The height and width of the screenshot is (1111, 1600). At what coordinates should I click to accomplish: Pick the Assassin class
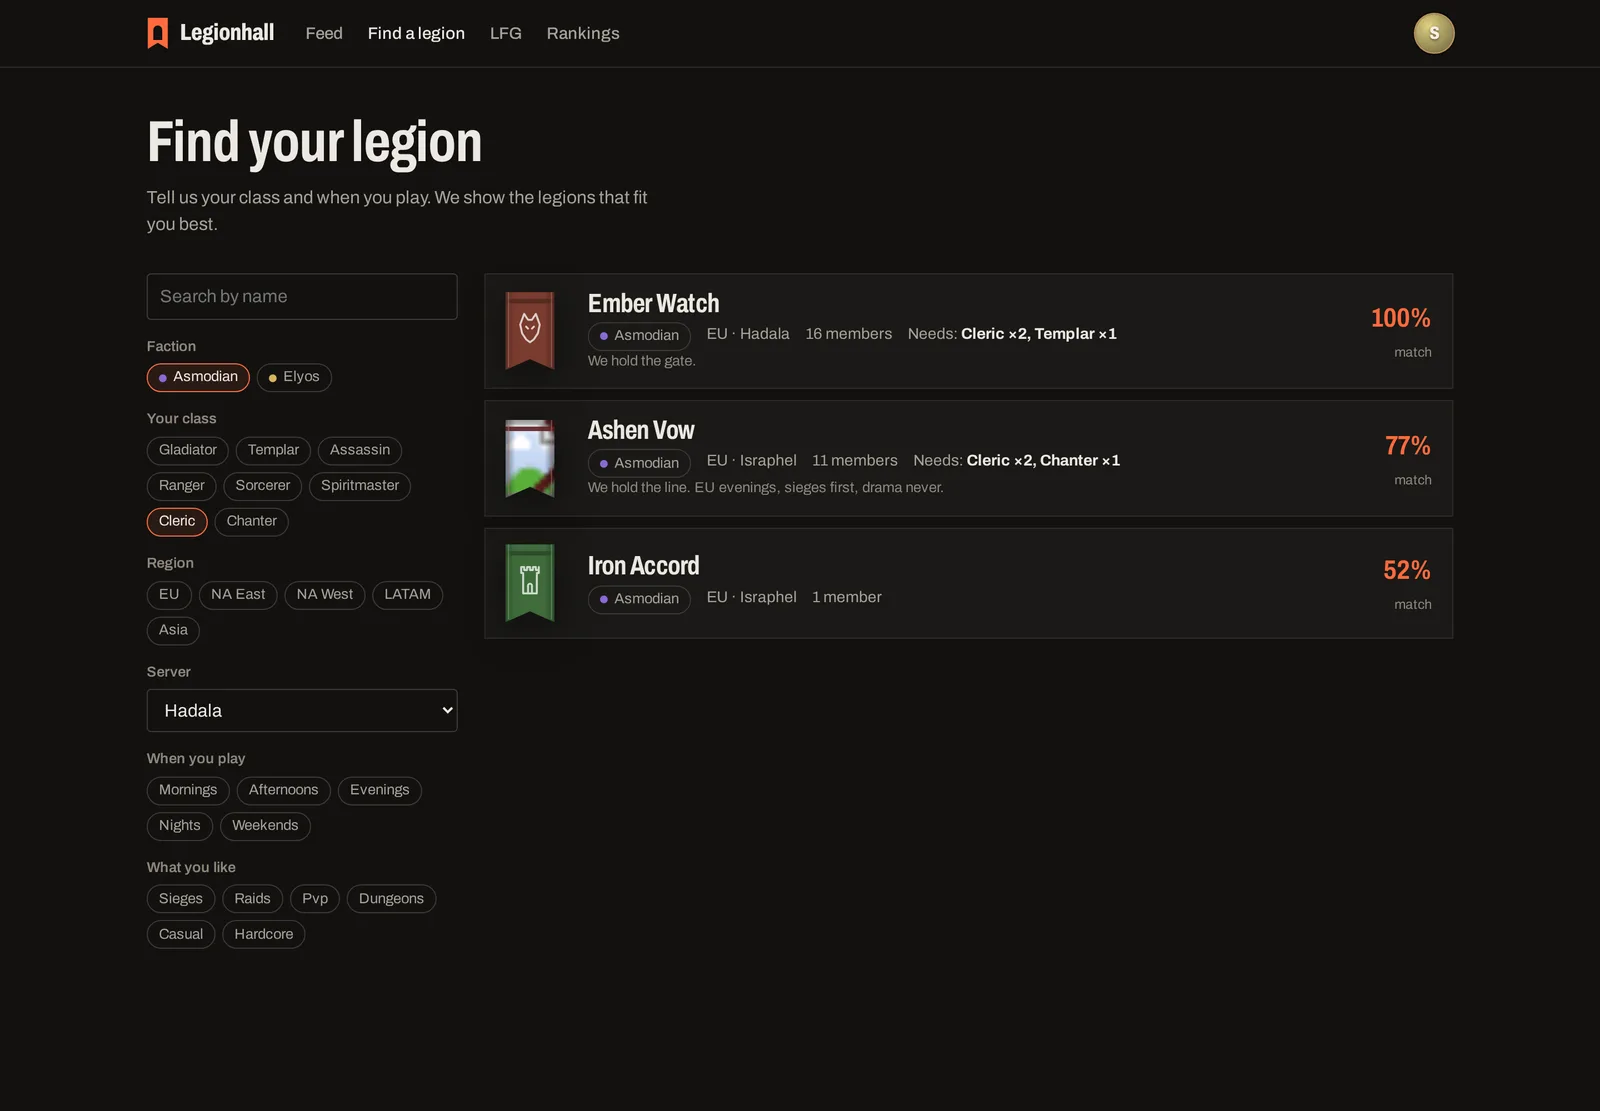pos(360,450)
